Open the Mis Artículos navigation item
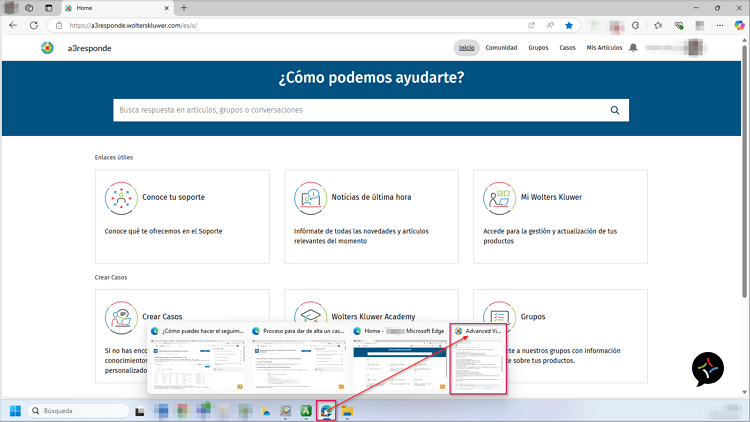750x422 pixels. point(604,47)
